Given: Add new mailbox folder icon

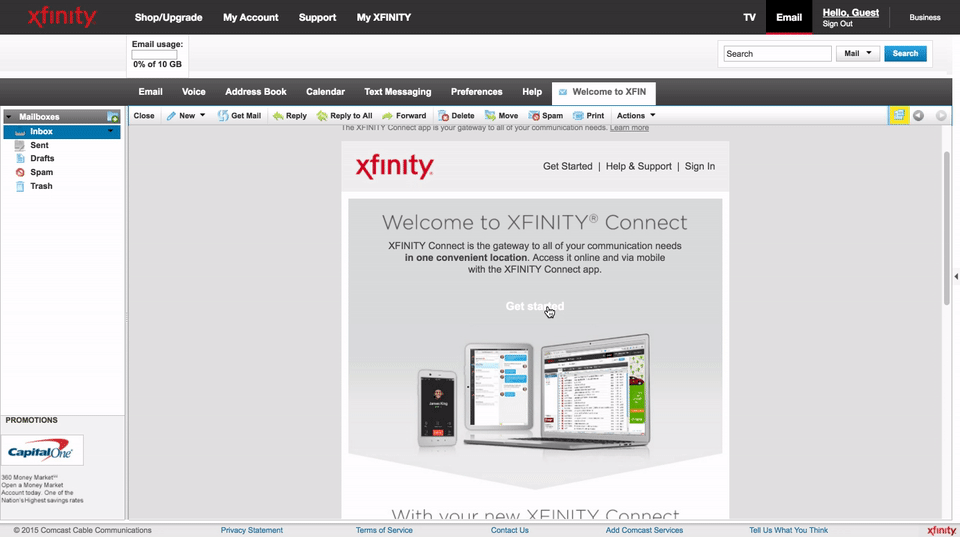Looking at the screenshot, I should (113, 116).
